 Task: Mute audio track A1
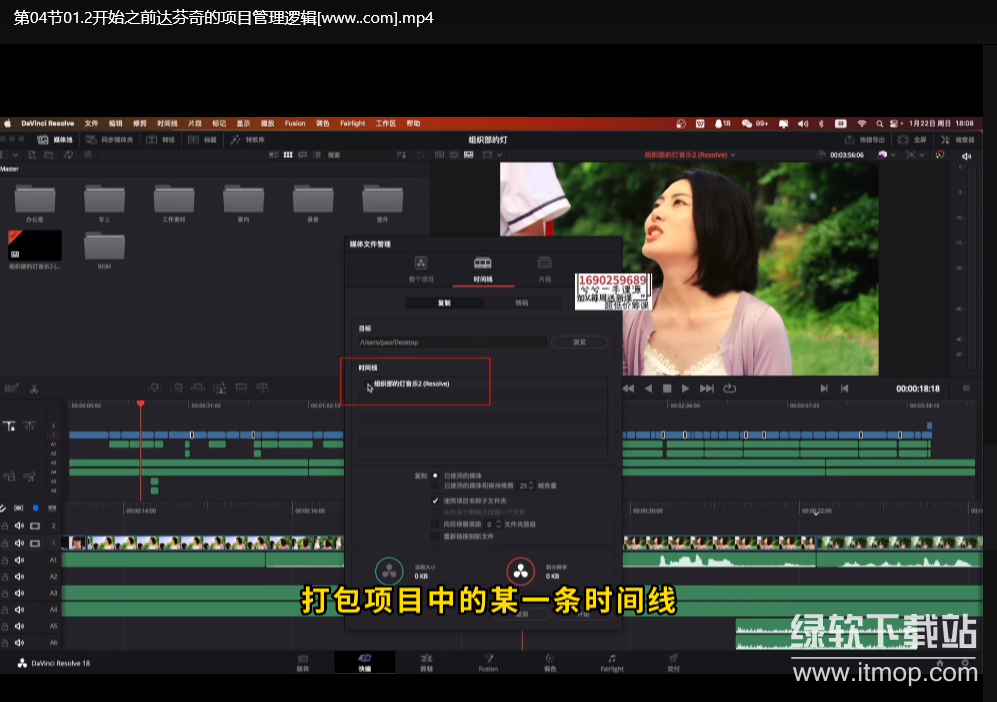coord(19,560)
